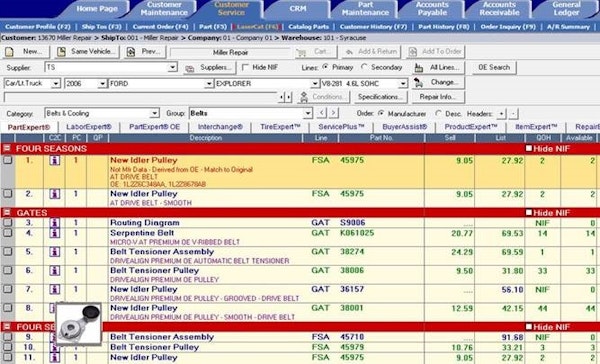600x364 pixels.
Task: Open the Category Belts & Cooling dropdown
Action: pos(155,113)
